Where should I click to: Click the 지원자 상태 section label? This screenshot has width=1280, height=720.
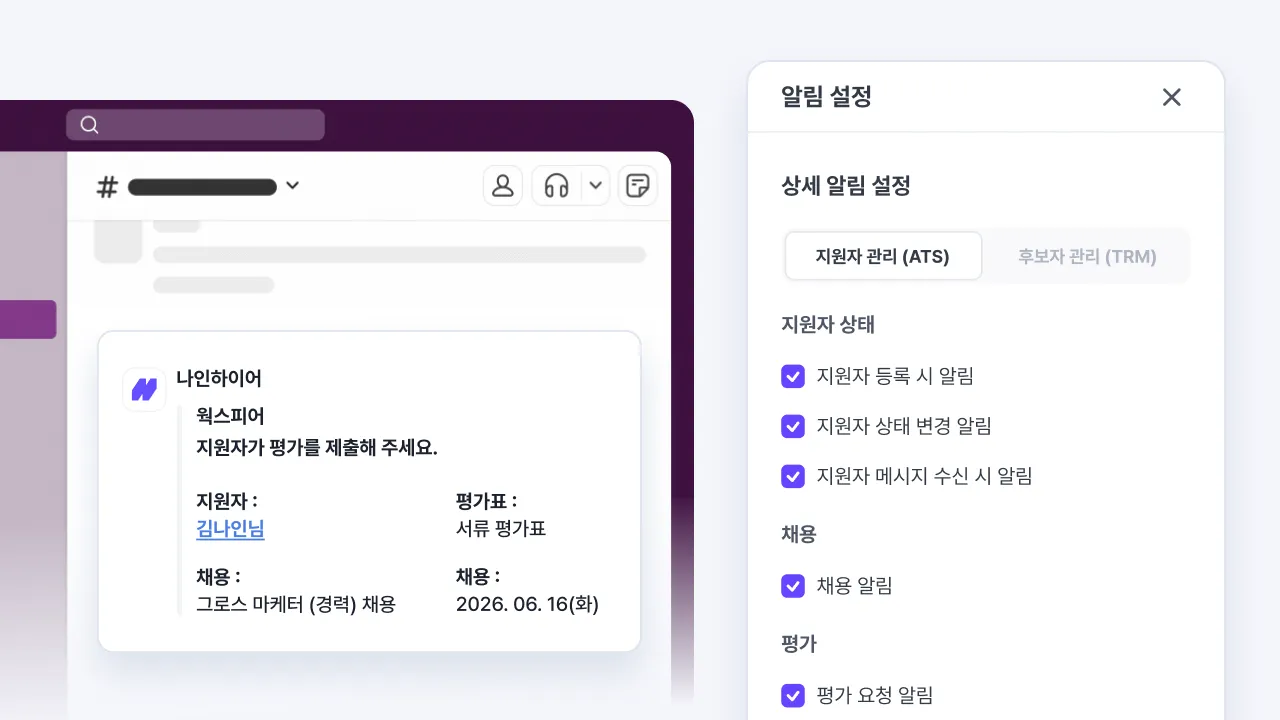pos(828,325)
